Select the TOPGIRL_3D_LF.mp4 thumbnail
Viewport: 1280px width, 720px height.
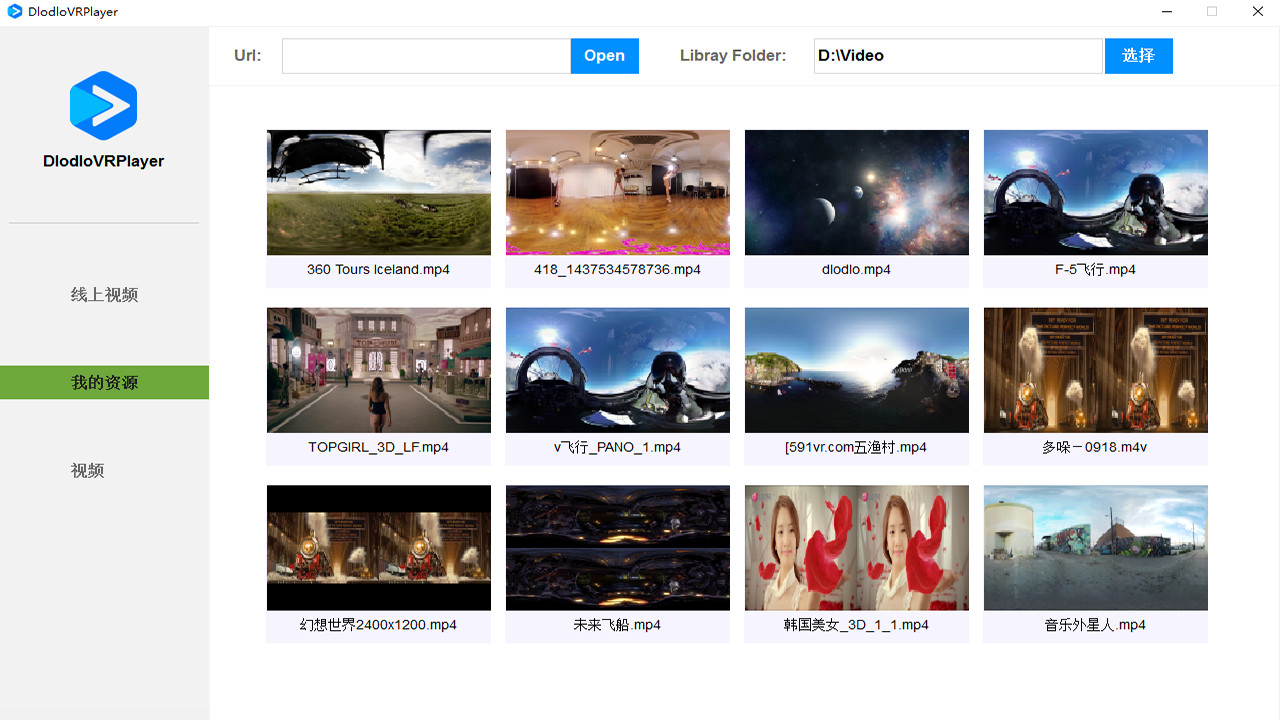pyautogui.click(x=378, y=369)
